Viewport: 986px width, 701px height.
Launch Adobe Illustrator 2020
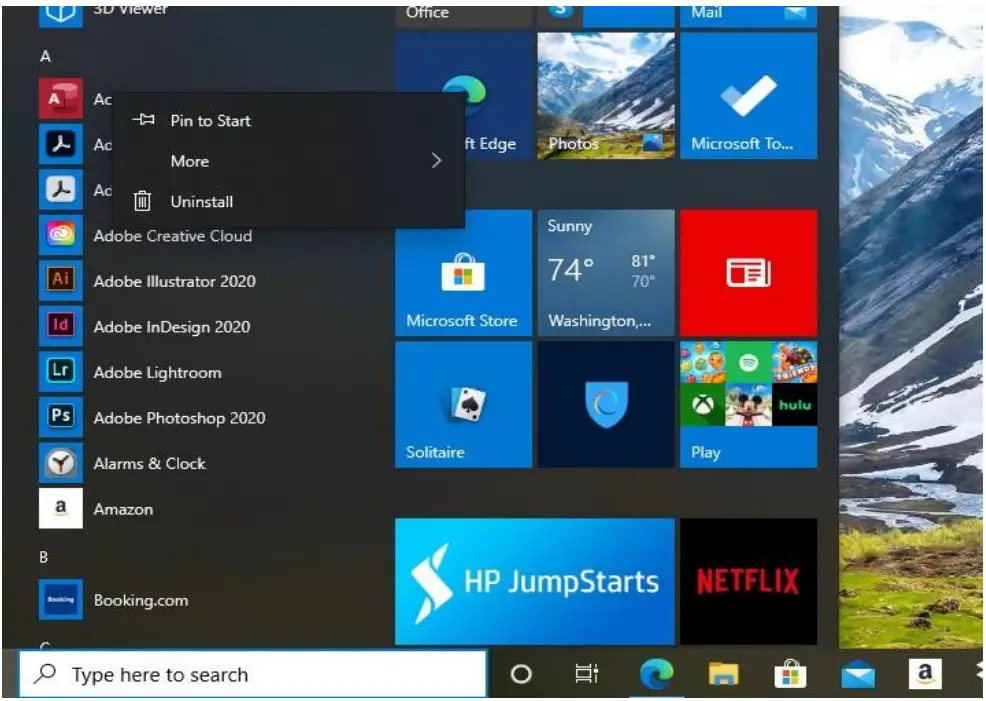point(174,281)
